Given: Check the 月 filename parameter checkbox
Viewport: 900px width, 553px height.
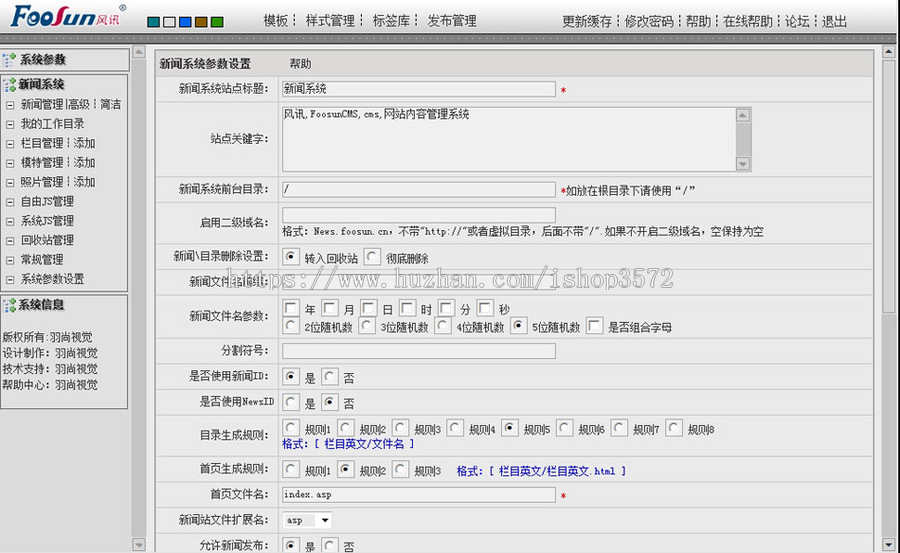Looking at the screenshot, I should click(x=330, y=308).
